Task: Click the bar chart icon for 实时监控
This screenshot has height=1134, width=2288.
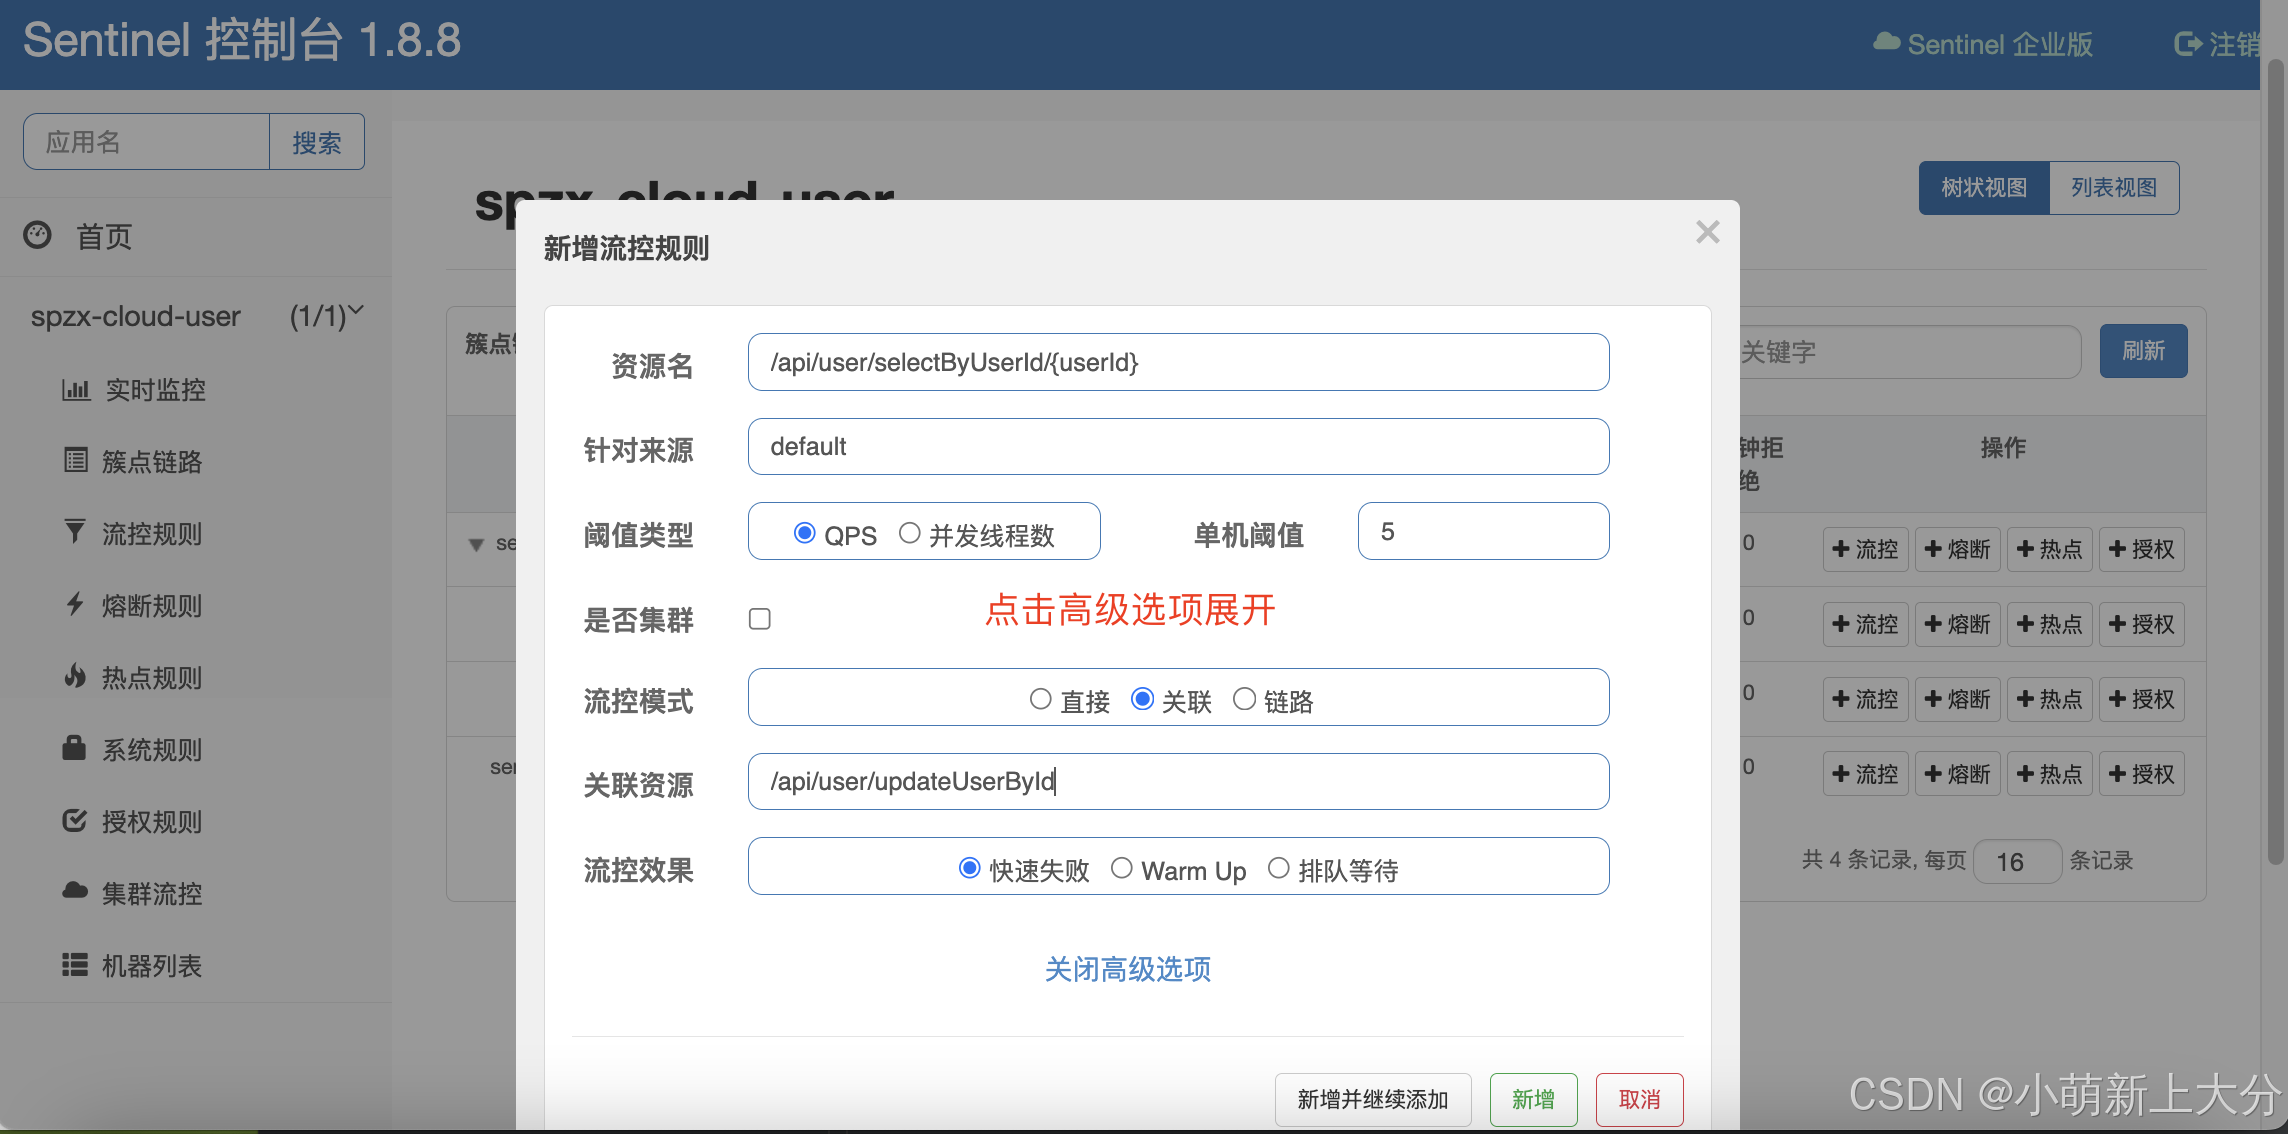Action: pos(76,390)
